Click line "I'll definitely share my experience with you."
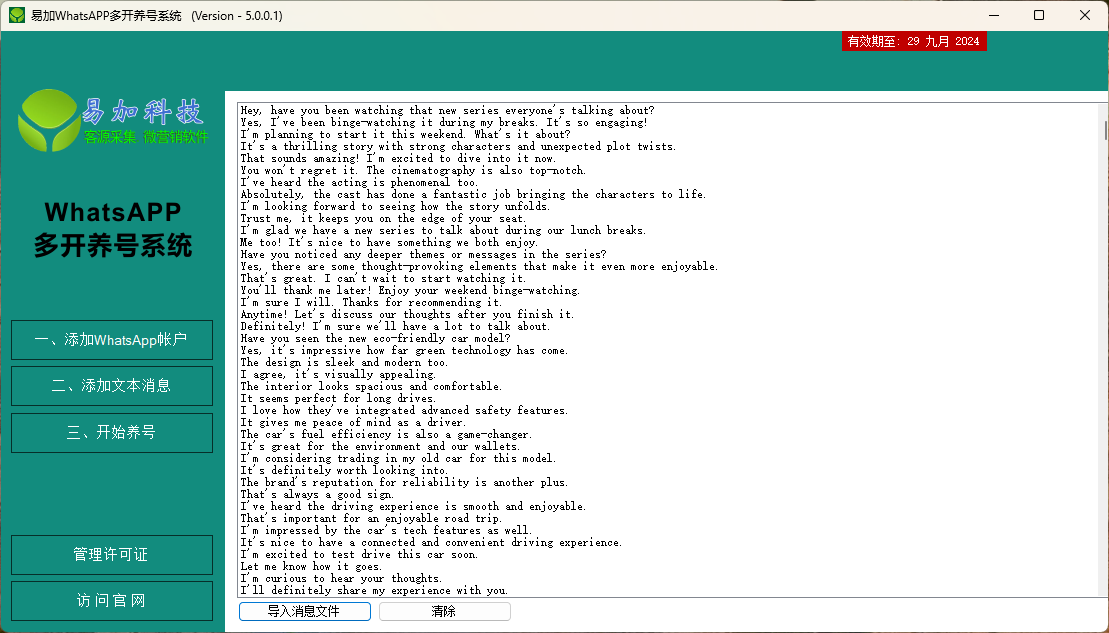This screenshot has width=1109, height=633. tap(374, 591)
